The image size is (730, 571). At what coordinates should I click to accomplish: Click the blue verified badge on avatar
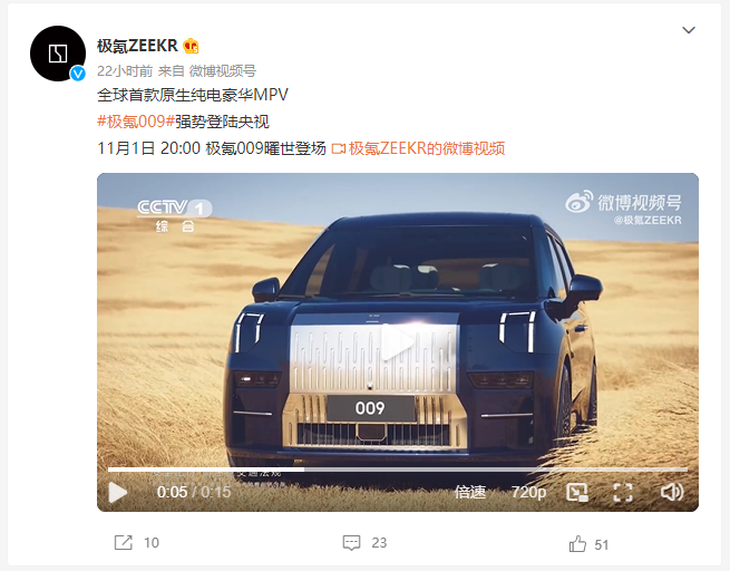(x=77, y=74)
